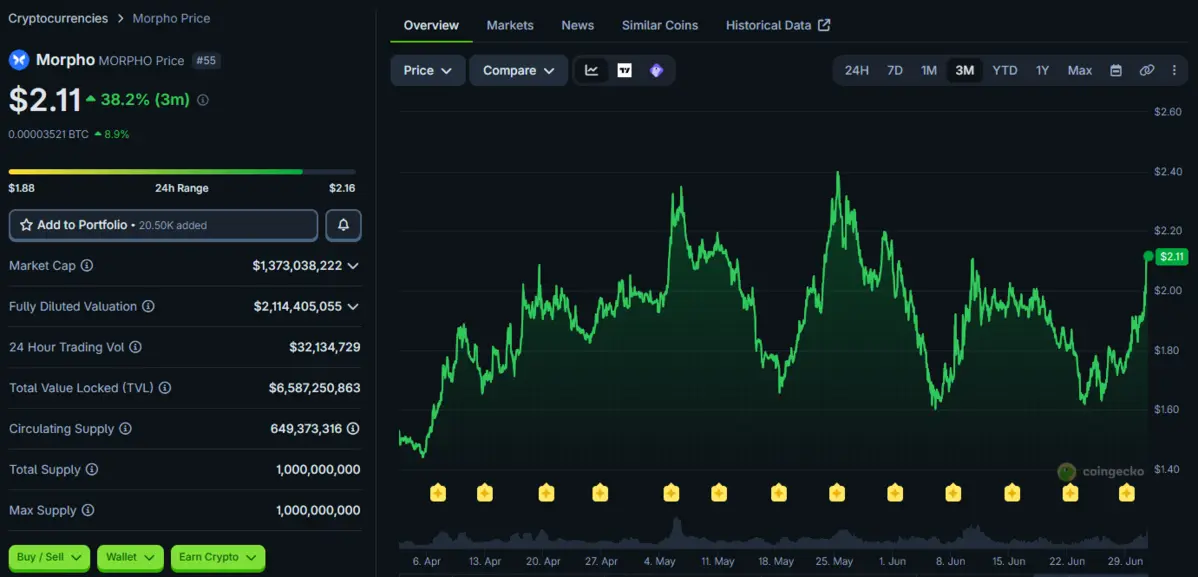
Task: Click the $32,134,729 trading volume value
Action: (325, 347)
